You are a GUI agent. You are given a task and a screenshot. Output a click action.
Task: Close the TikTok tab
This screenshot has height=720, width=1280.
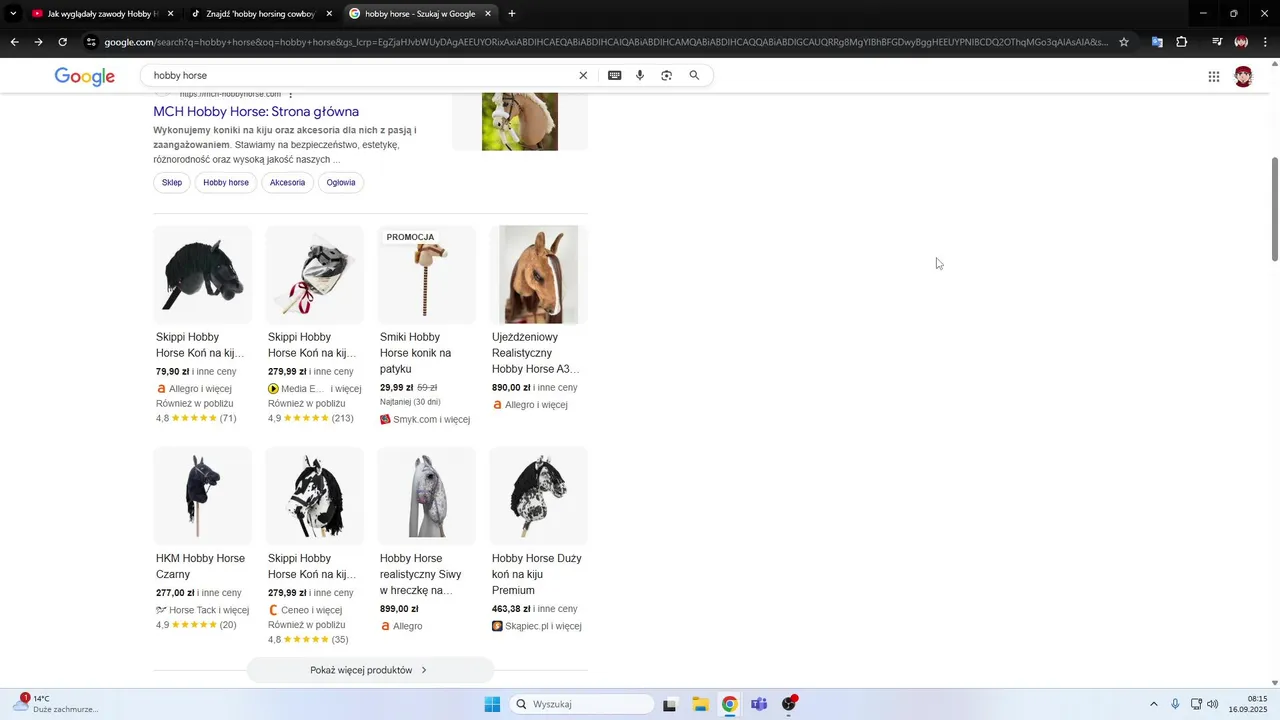329,14
